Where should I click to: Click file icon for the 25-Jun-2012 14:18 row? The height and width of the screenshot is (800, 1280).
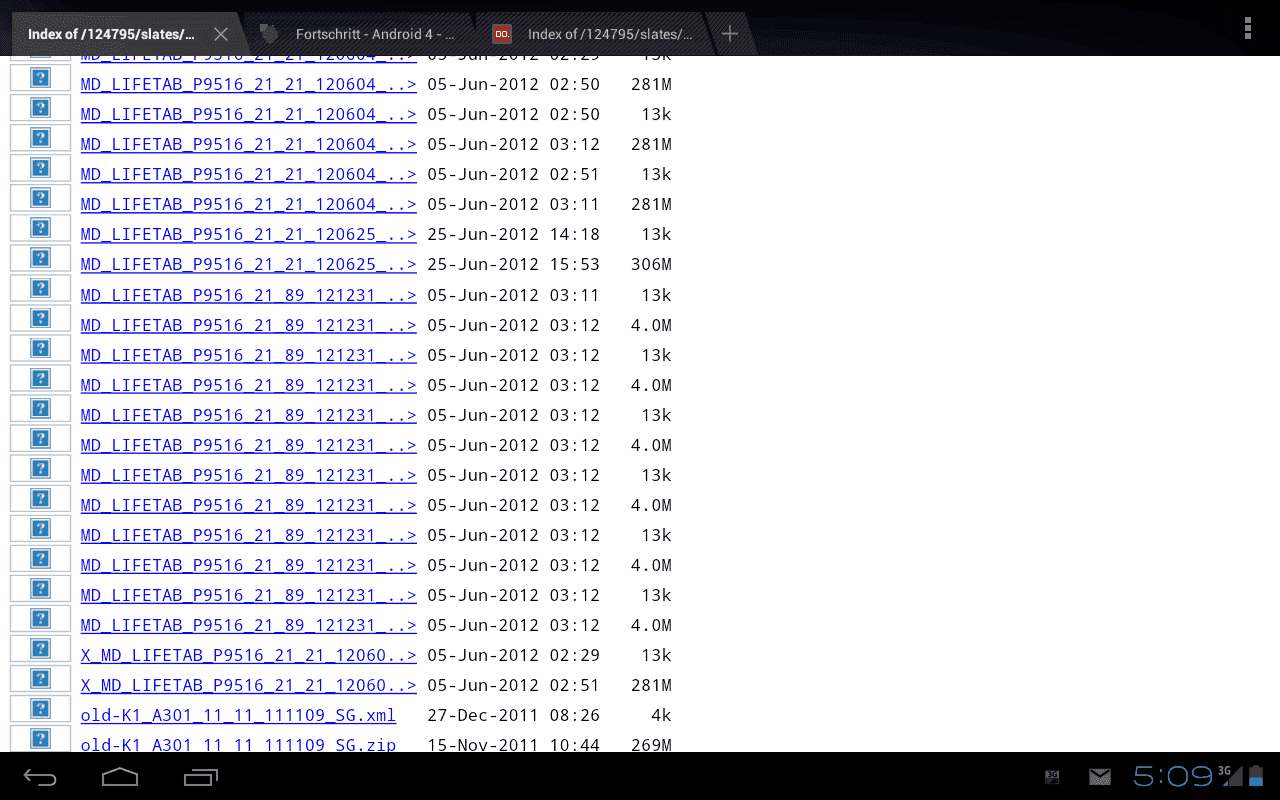click(x=41, y=228)
